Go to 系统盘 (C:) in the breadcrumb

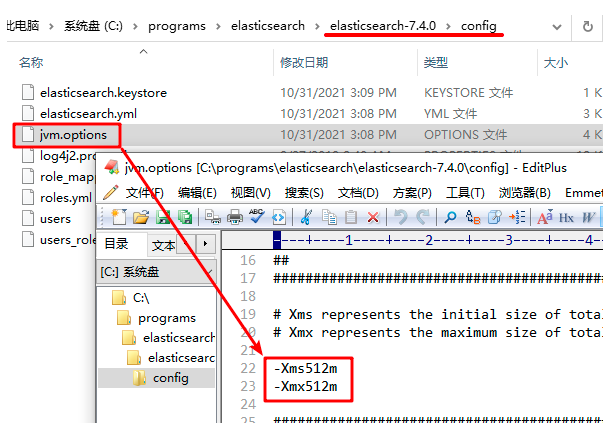93,26
